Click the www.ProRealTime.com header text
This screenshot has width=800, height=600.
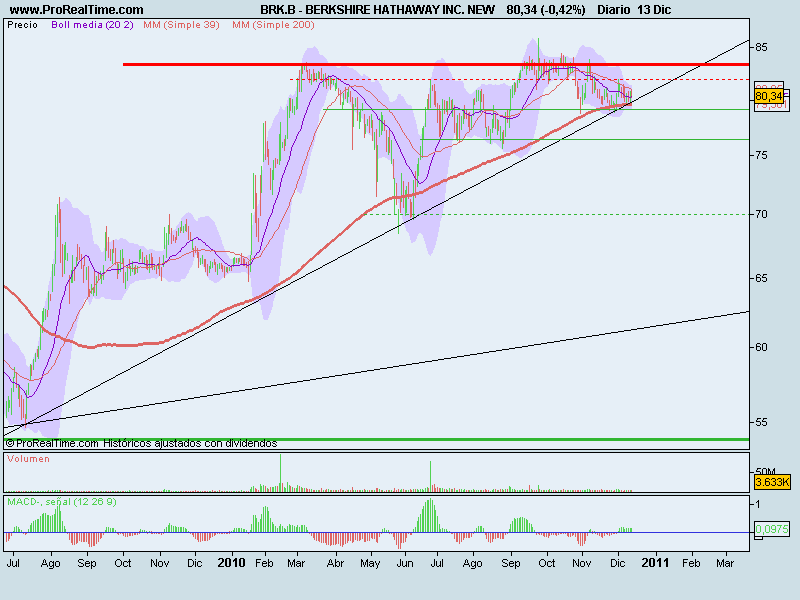[x=77, y=10]
